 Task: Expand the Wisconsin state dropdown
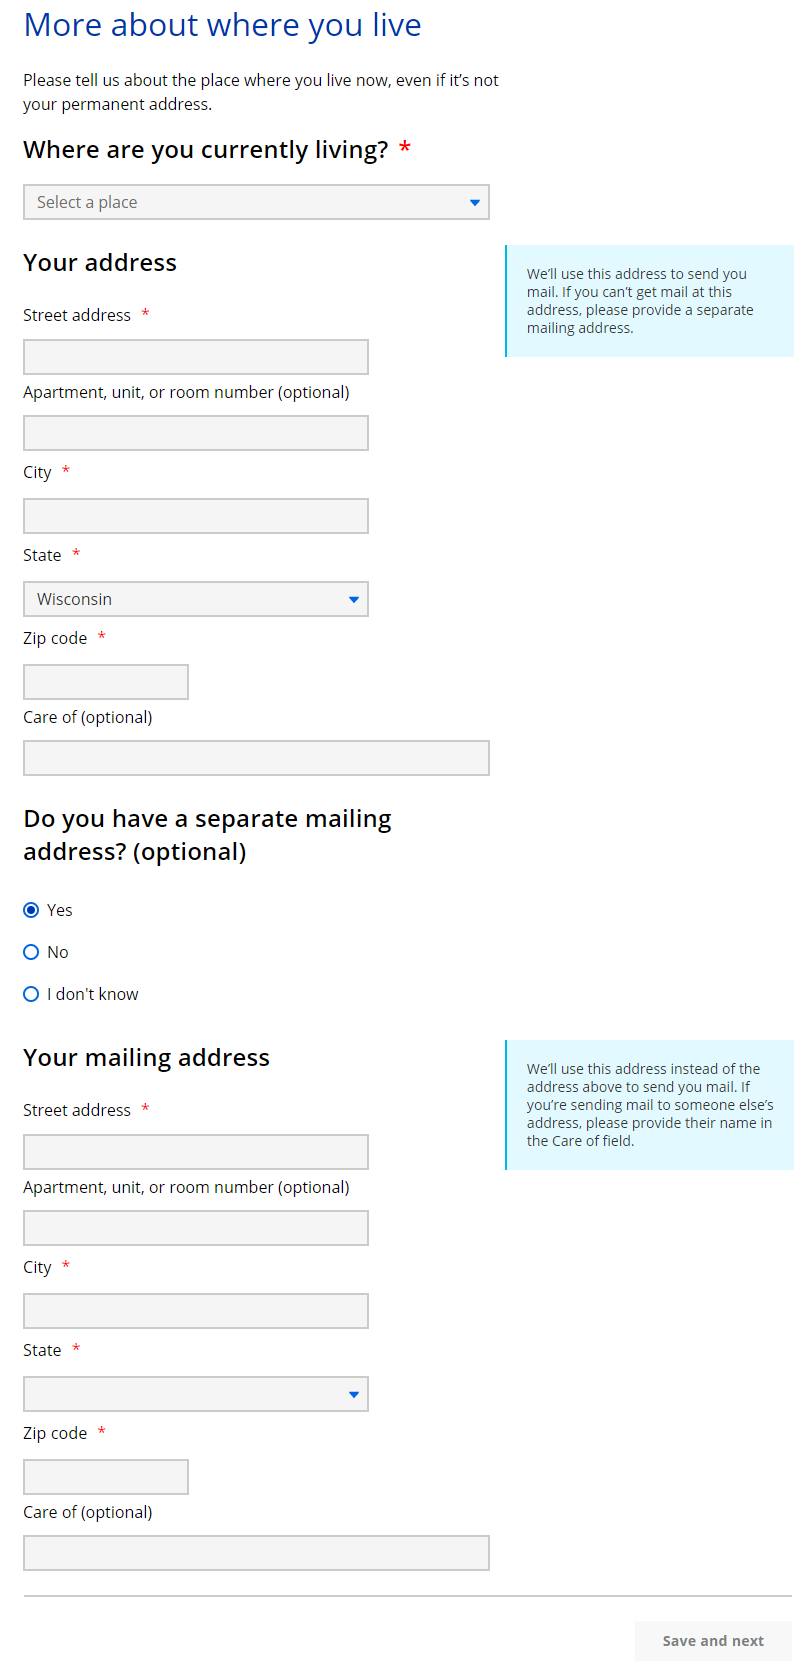click(x=196, y=599)
